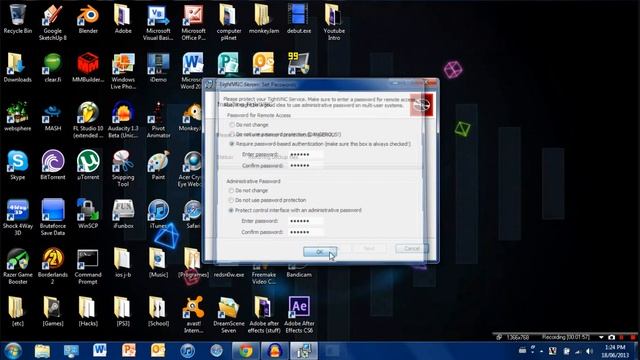The height and width of the screenshot is (360, 640).
Task: Open the MMBuilder desktop icon
Action: tap(88, 68)
